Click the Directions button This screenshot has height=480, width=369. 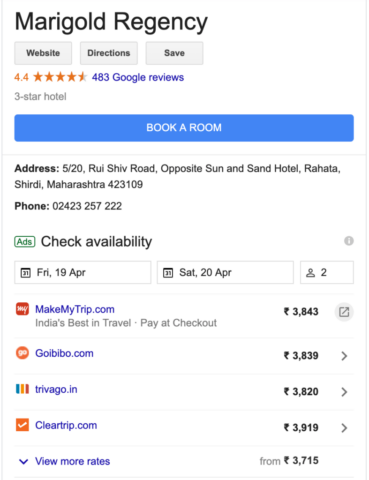109,53
